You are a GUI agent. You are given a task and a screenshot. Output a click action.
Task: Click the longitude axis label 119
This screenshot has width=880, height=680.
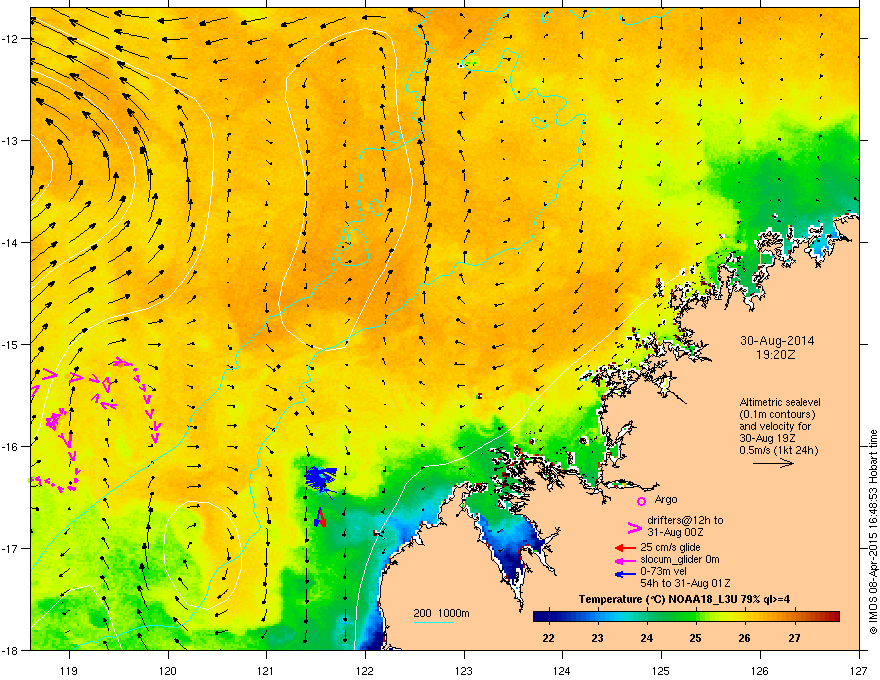pos(69,670)
